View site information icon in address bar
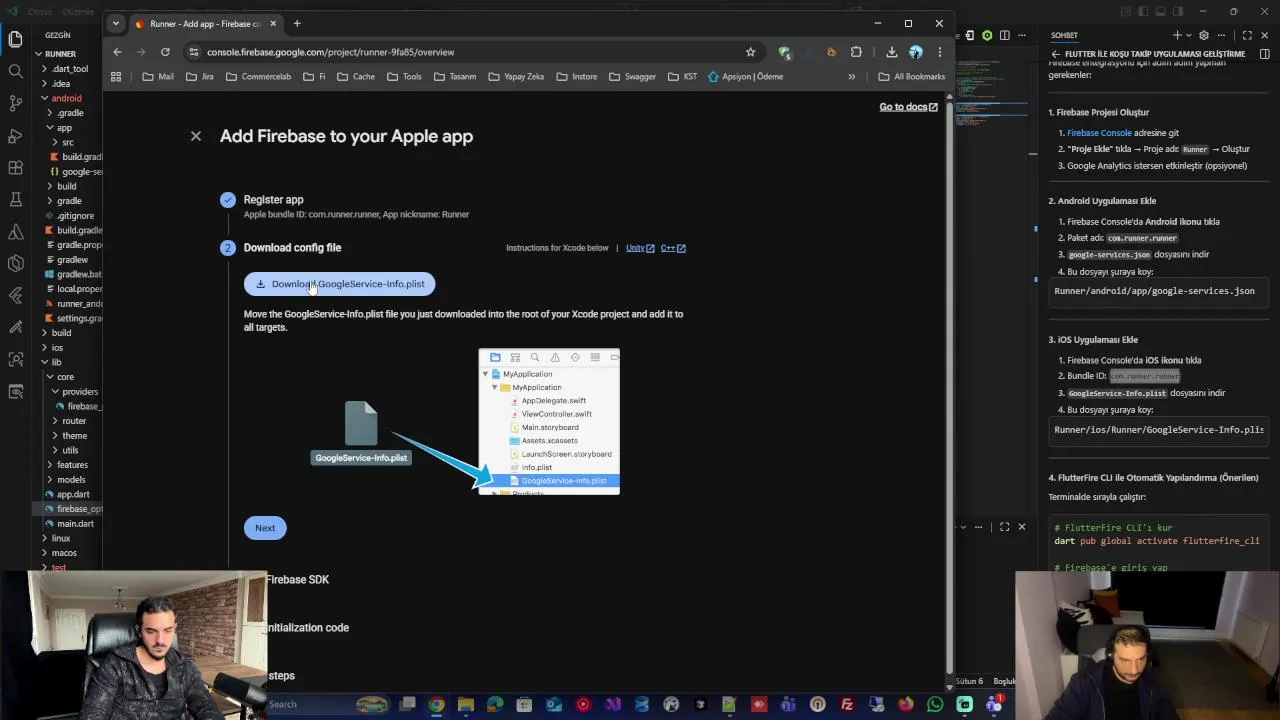This screenshot has width=1280, height=720. tap(193, 52)
